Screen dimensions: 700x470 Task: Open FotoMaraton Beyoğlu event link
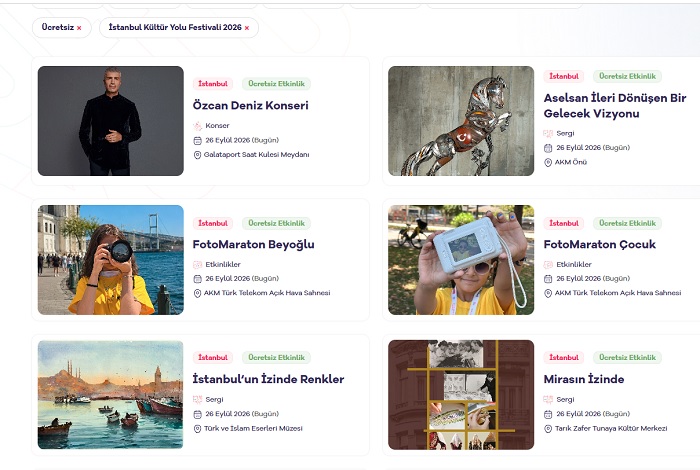(254, 245)
